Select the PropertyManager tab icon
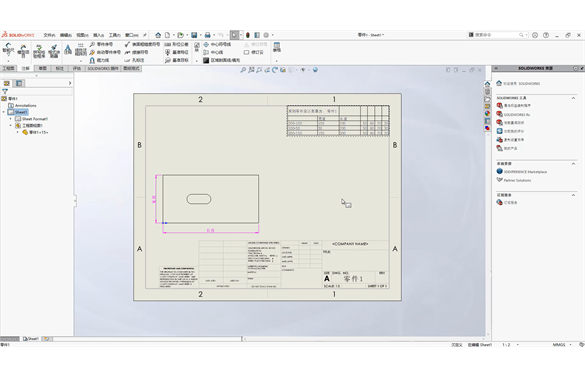 pos(19,83)
